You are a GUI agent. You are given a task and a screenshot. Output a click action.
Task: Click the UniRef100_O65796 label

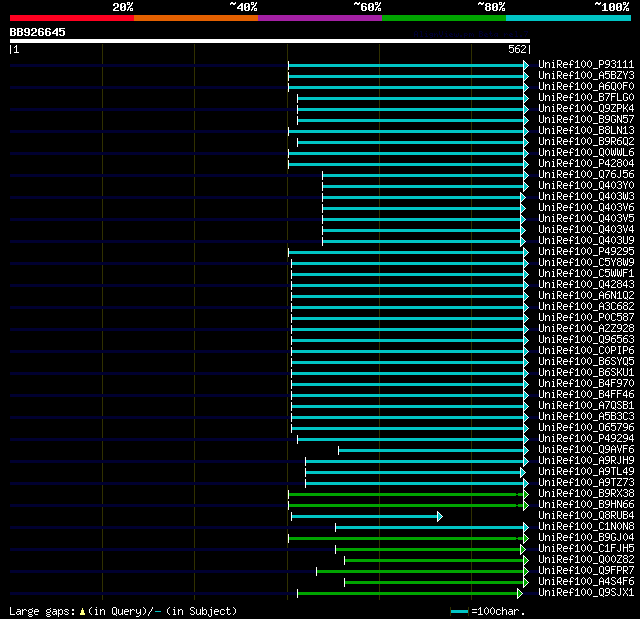[x=586, y=428]
